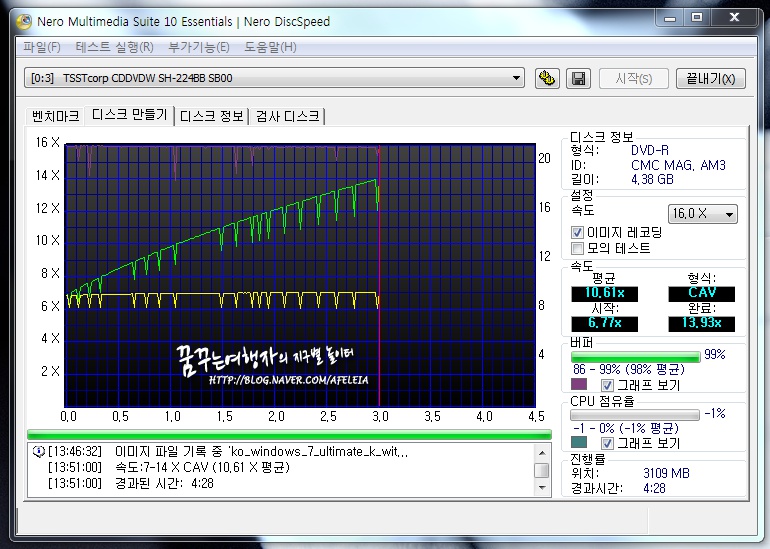Image resolution: width=770 pixels, height=549 pixels.
Task: Click the teal CPU graph color swatch
Action: 579,442
